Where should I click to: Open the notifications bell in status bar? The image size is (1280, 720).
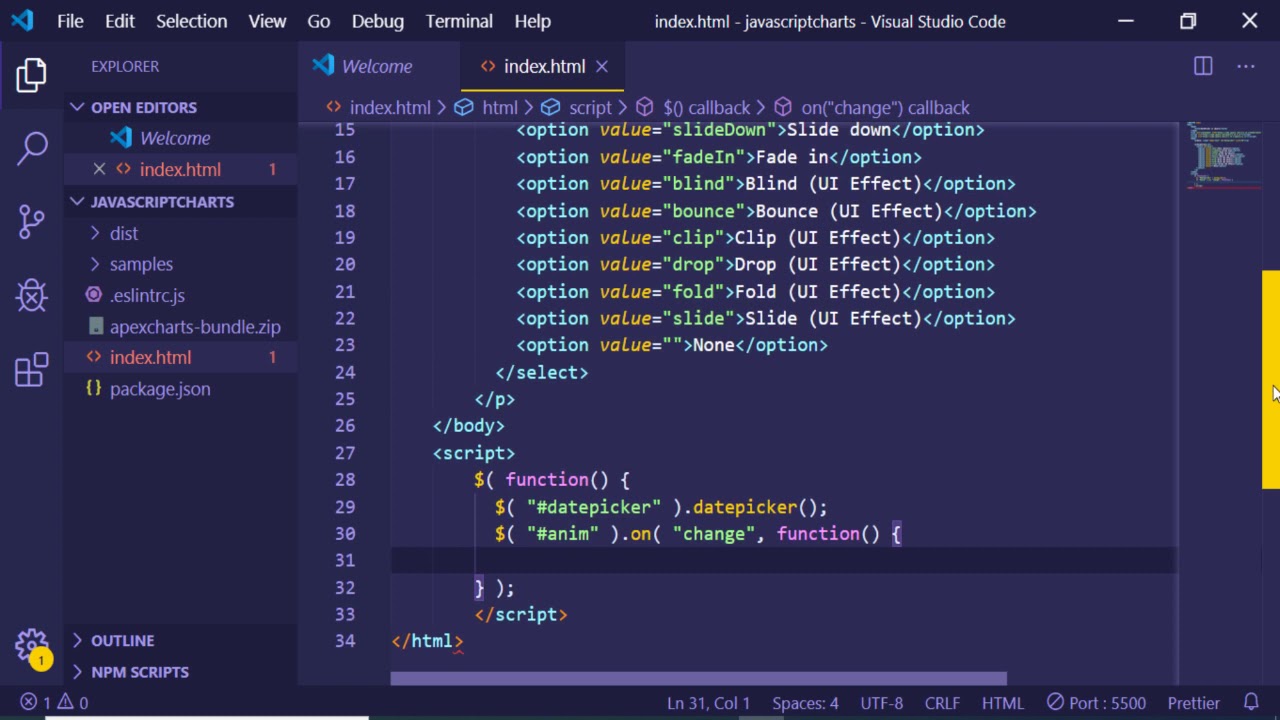coord(1251,703)
